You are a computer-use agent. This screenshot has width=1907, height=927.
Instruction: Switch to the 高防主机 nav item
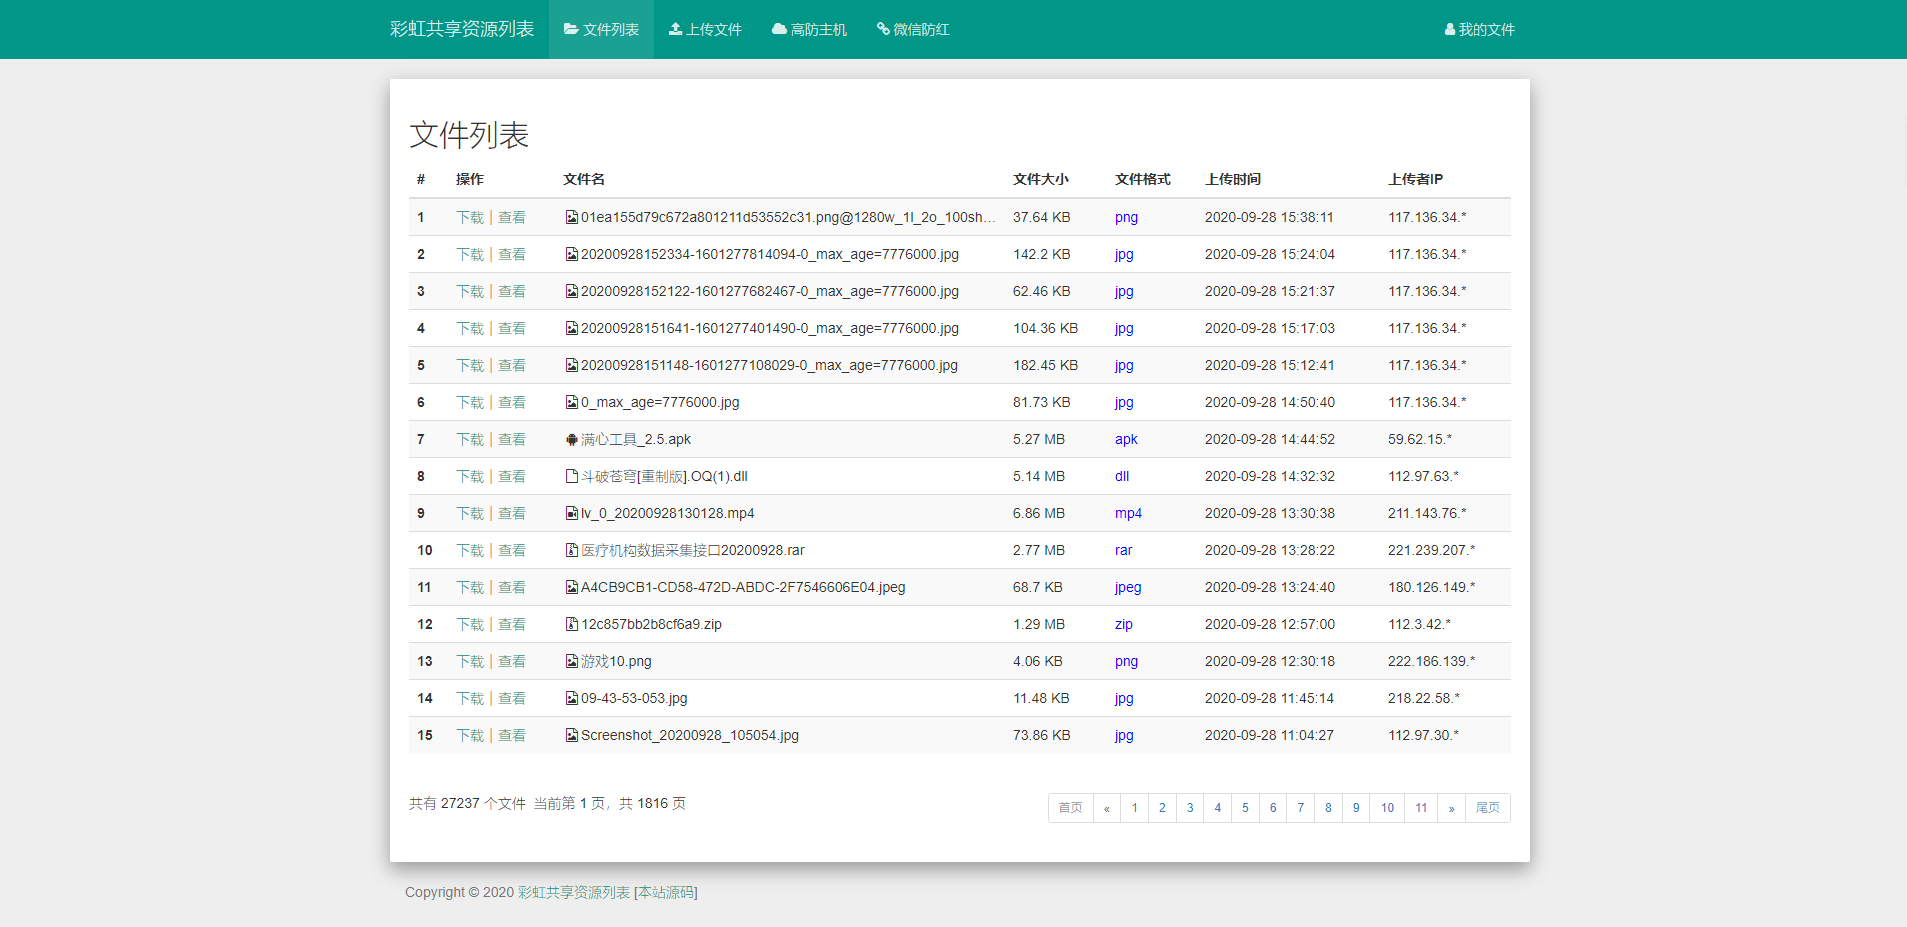[x=809, y=29]
